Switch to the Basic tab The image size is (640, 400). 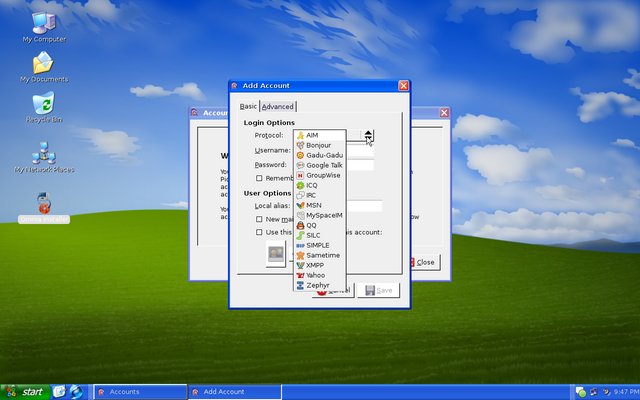248,106
